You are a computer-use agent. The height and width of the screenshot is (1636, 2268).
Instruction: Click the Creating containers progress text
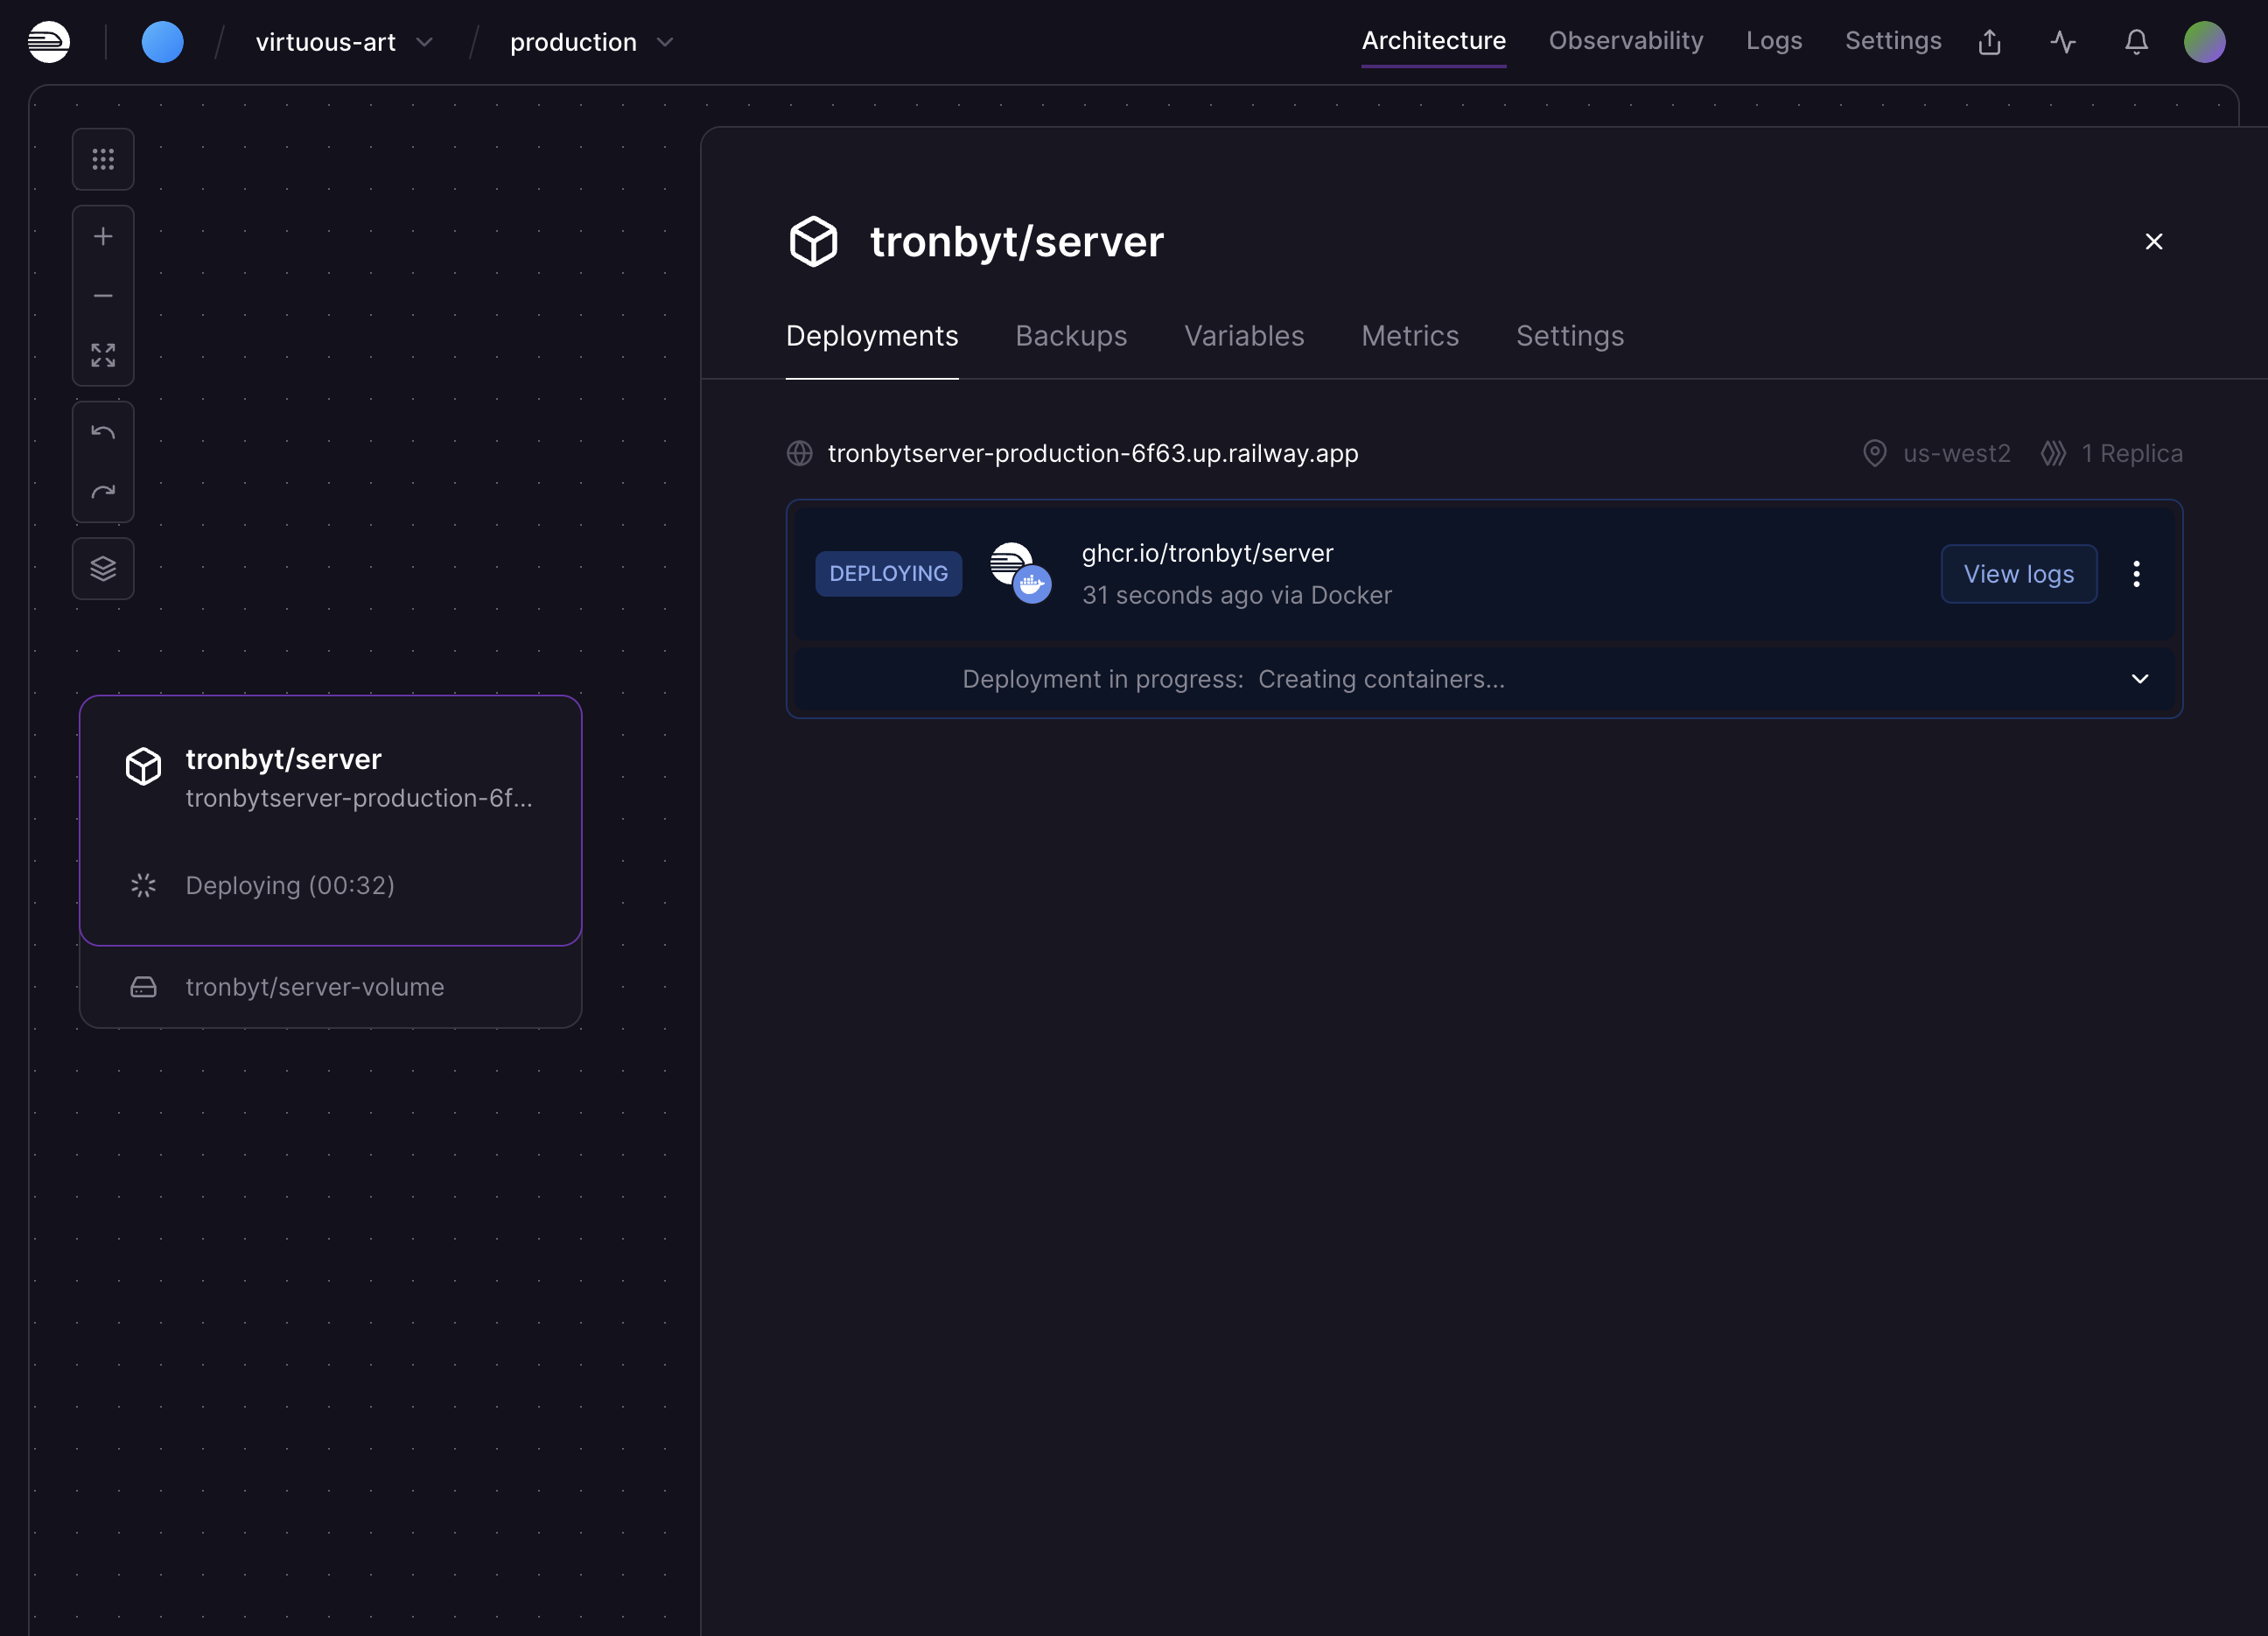pyautogui.click(x=1381, y=679)
